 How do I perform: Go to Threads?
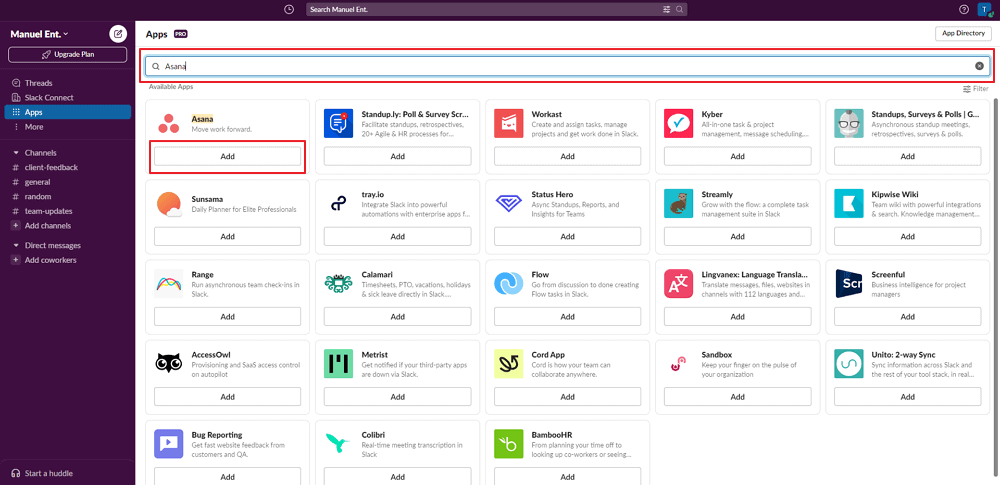pos(68,83)
